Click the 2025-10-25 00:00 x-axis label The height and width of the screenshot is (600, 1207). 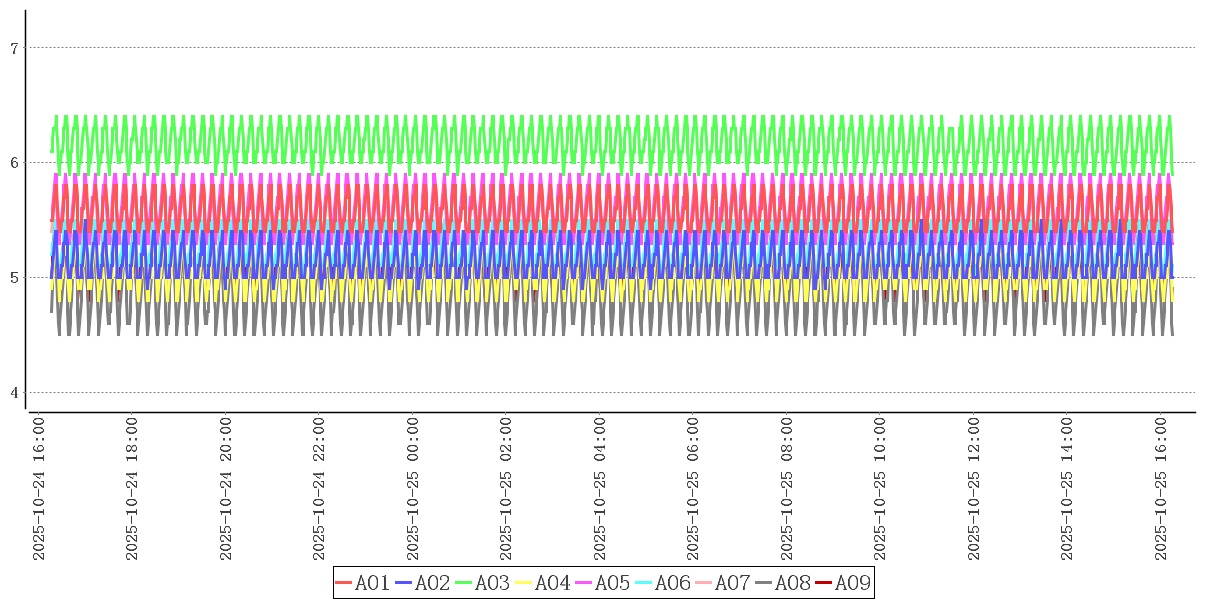[x=413, y=490]
